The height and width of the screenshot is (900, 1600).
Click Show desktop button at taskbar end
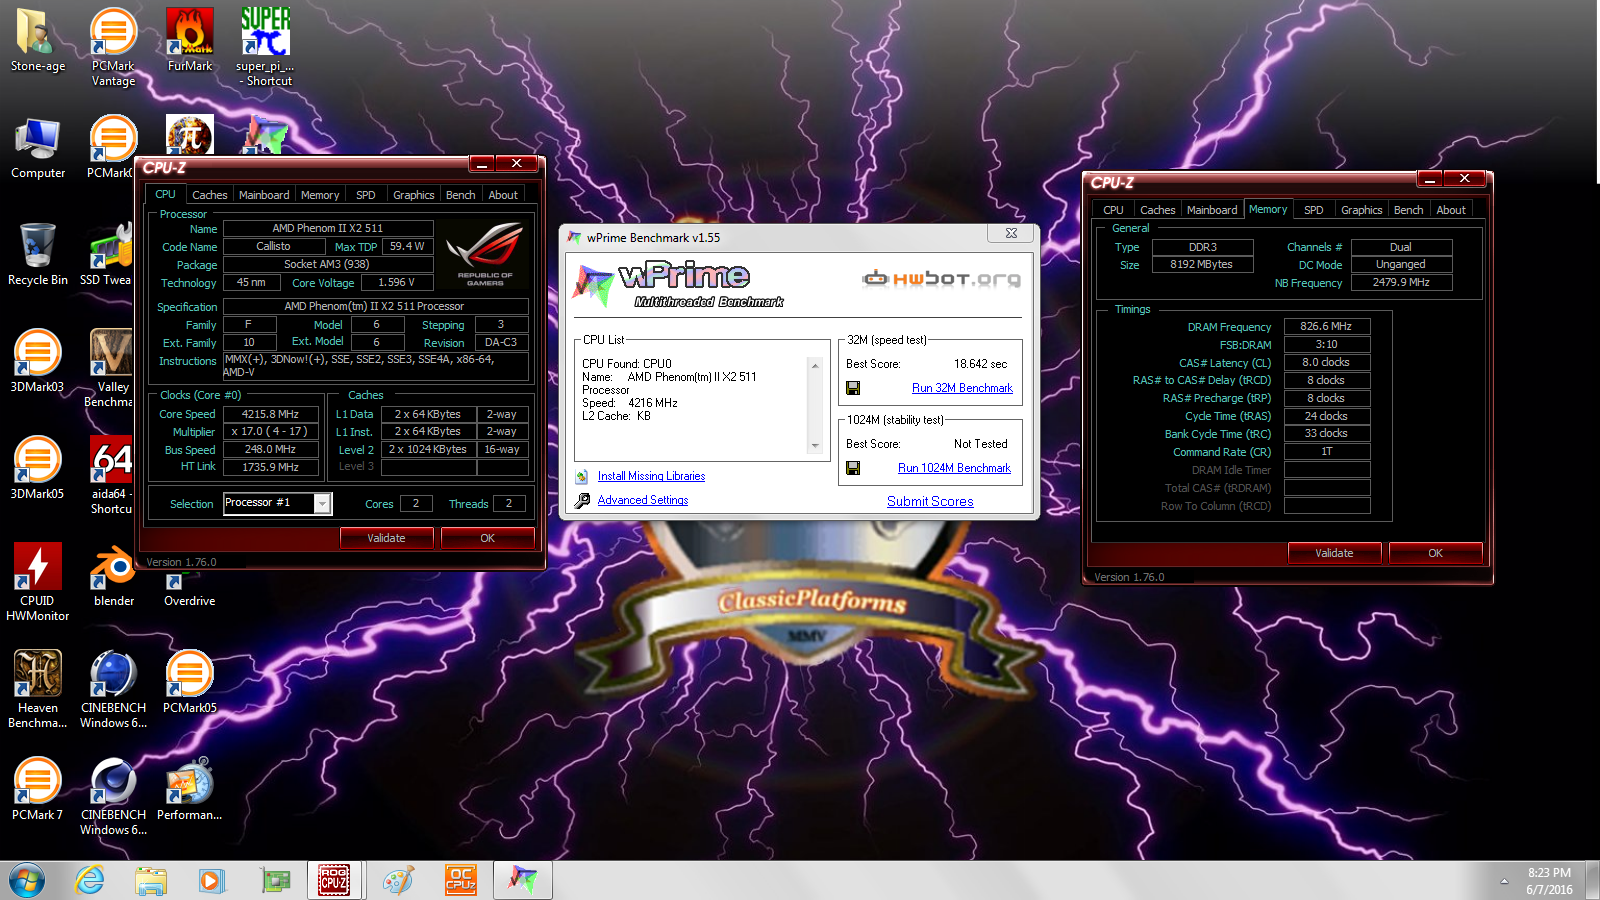pyautogui.click(x=1592, y=881)
